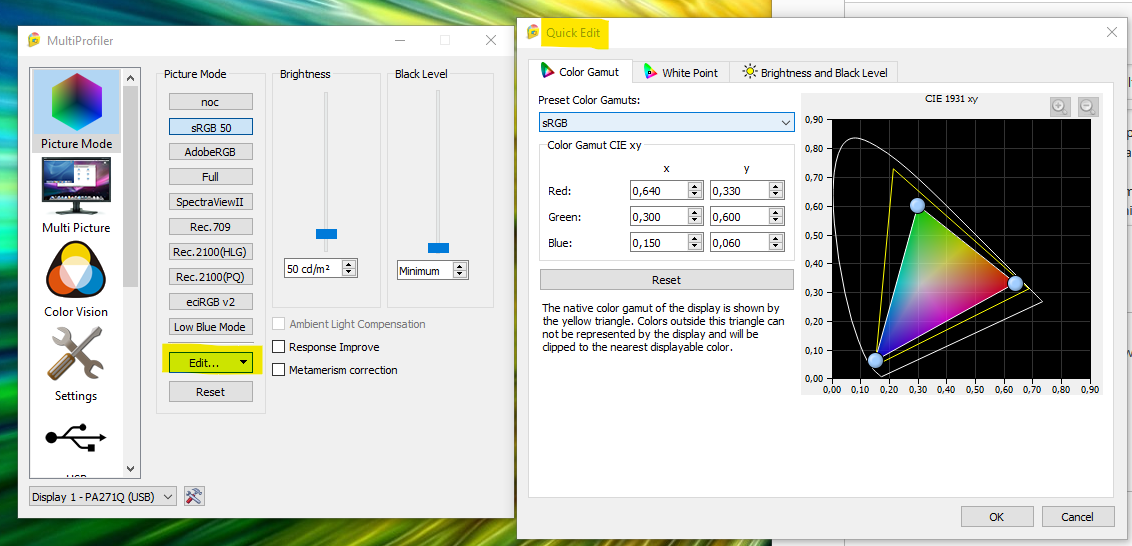Viewport: 1132px width, 546px height.
Task: Open Brightness and Black Level tab
Action: coord(814,72)
